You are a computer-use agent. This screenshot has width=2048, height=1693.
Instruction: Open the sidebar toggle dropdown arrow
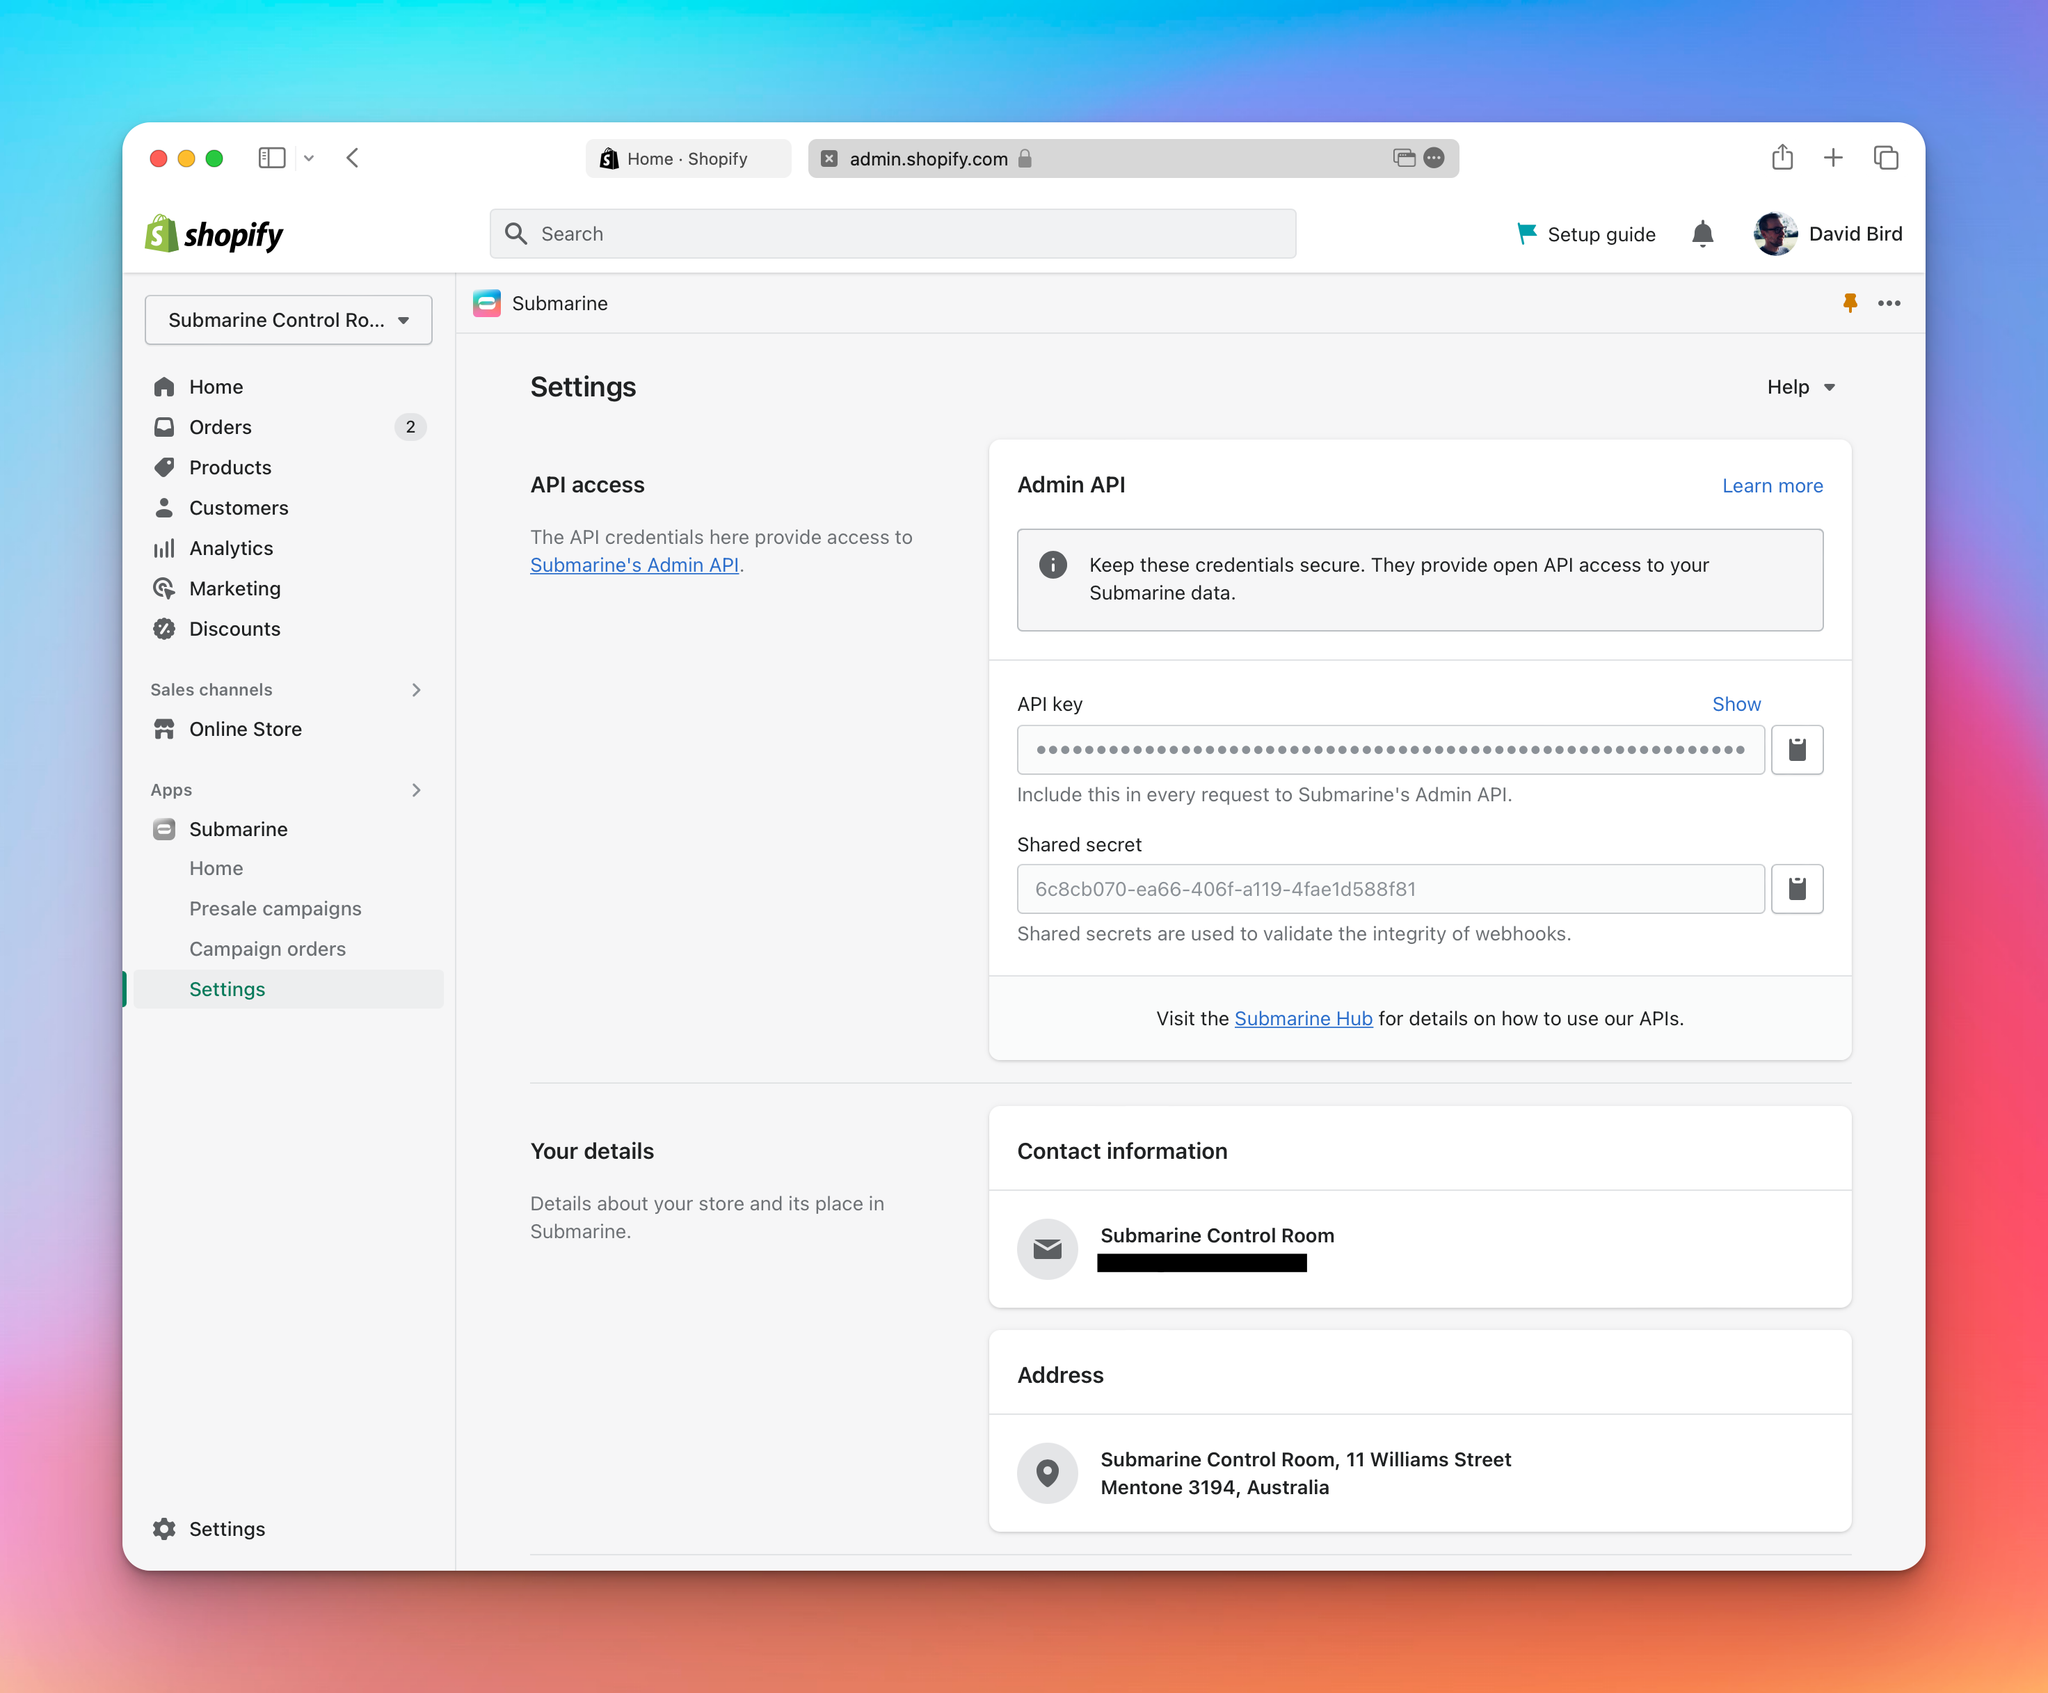[x=309, y=158]
